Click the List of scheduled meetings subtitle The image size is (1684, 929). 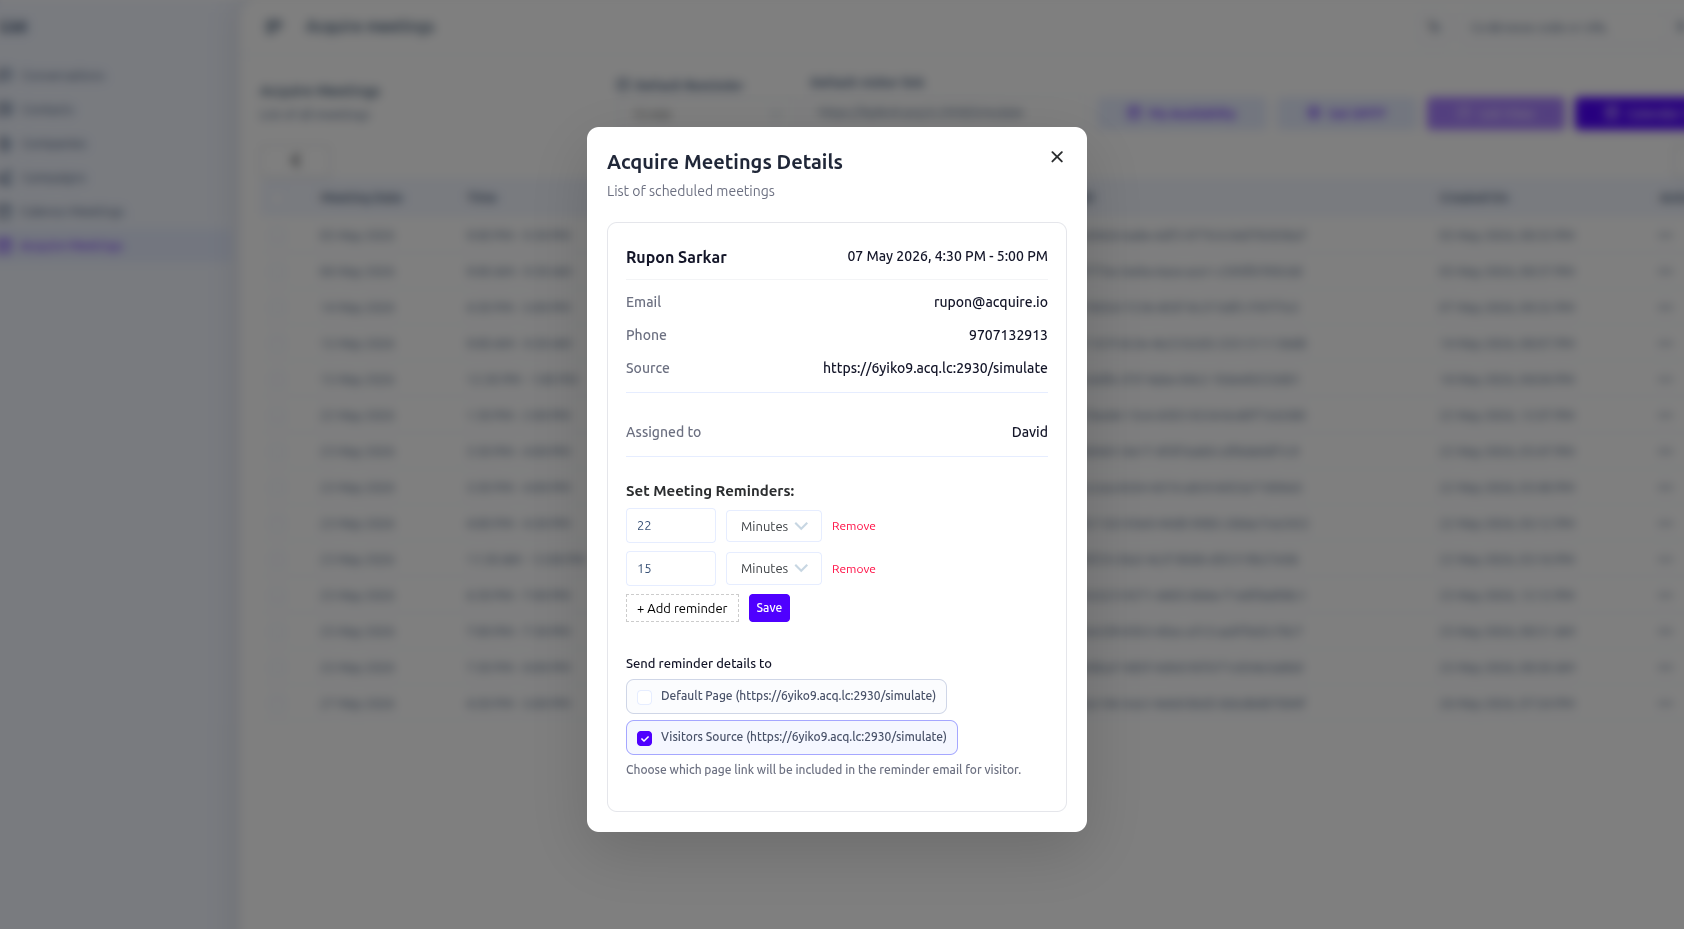click(691, 191)
